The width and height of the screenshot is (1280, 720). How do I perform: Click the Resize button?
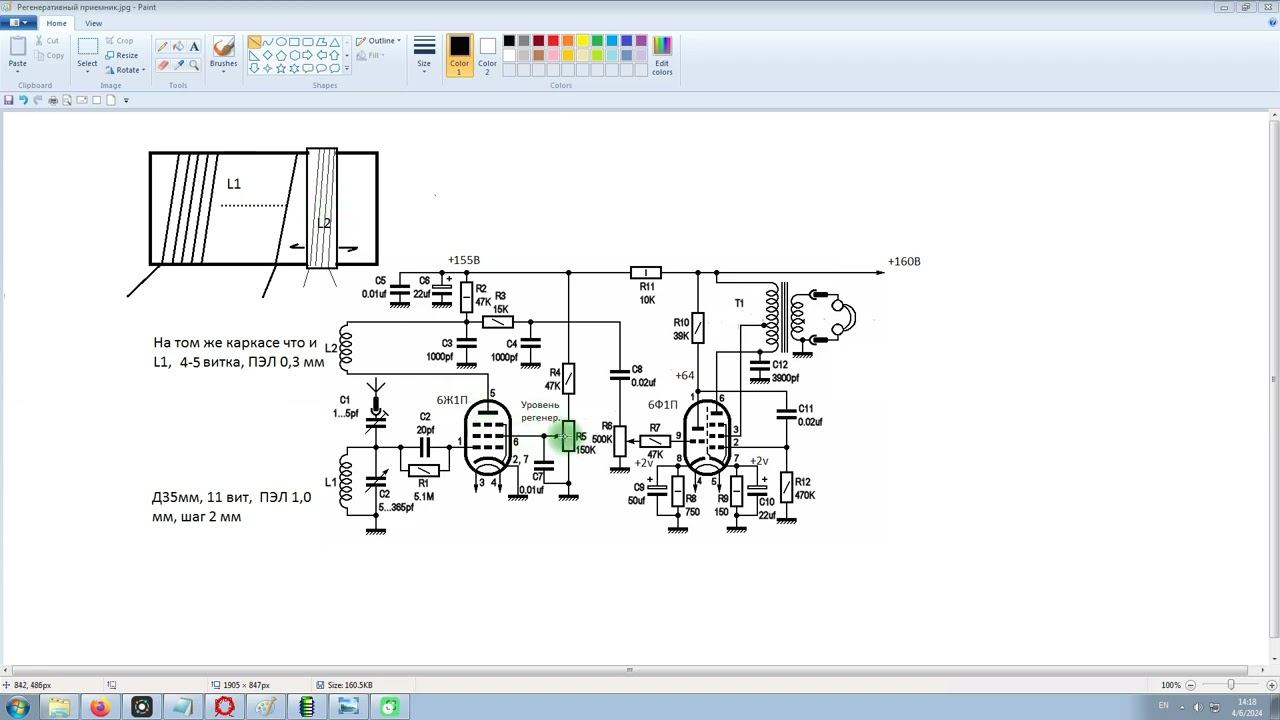point(122,55)
